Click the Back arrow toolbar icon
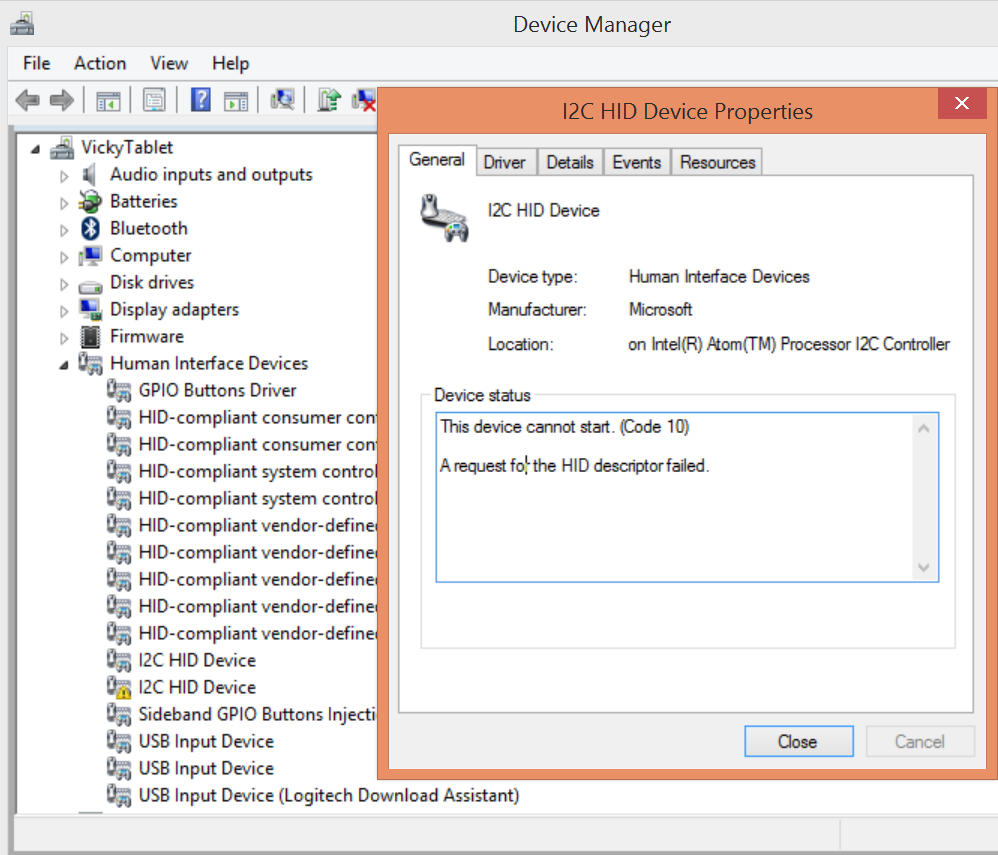Viewport: 998px width, 855px height. (x=28, y=100)
